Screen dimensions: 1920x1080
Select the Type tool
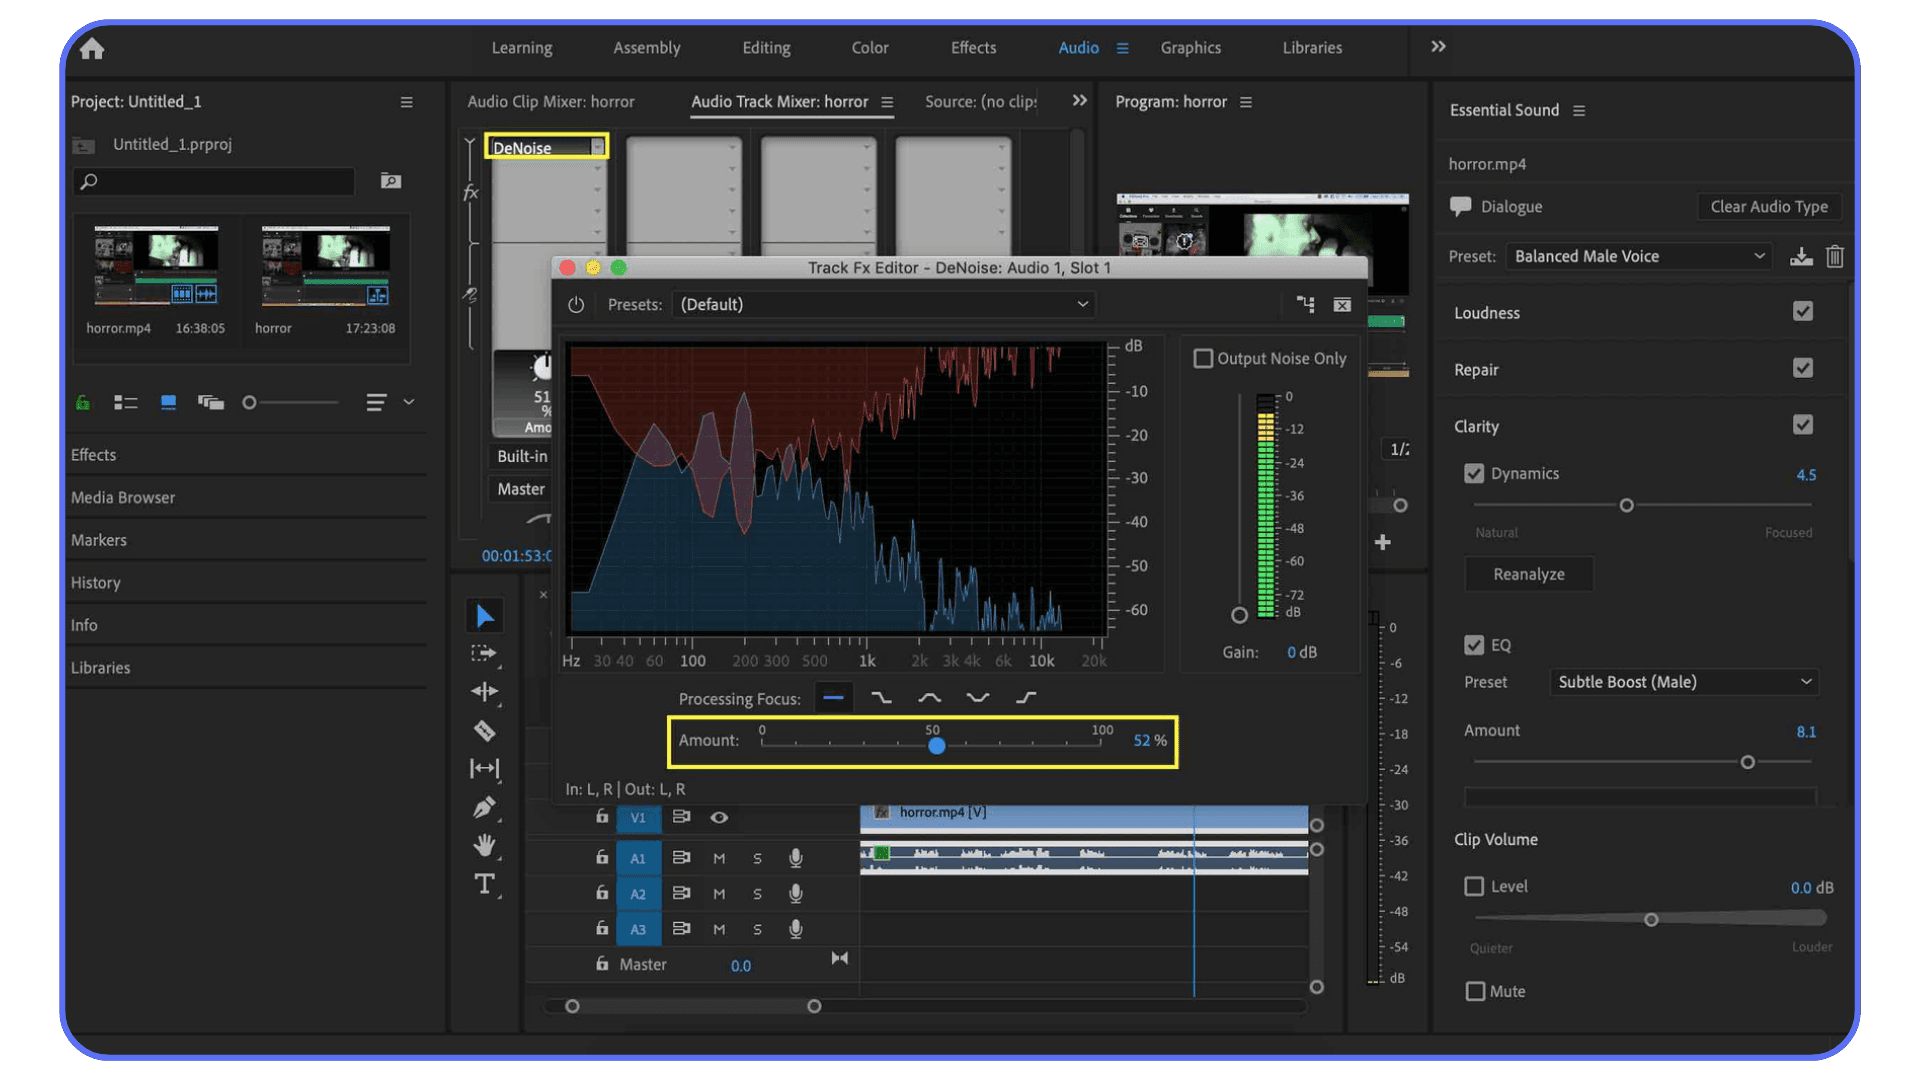(x=485, y=884)
